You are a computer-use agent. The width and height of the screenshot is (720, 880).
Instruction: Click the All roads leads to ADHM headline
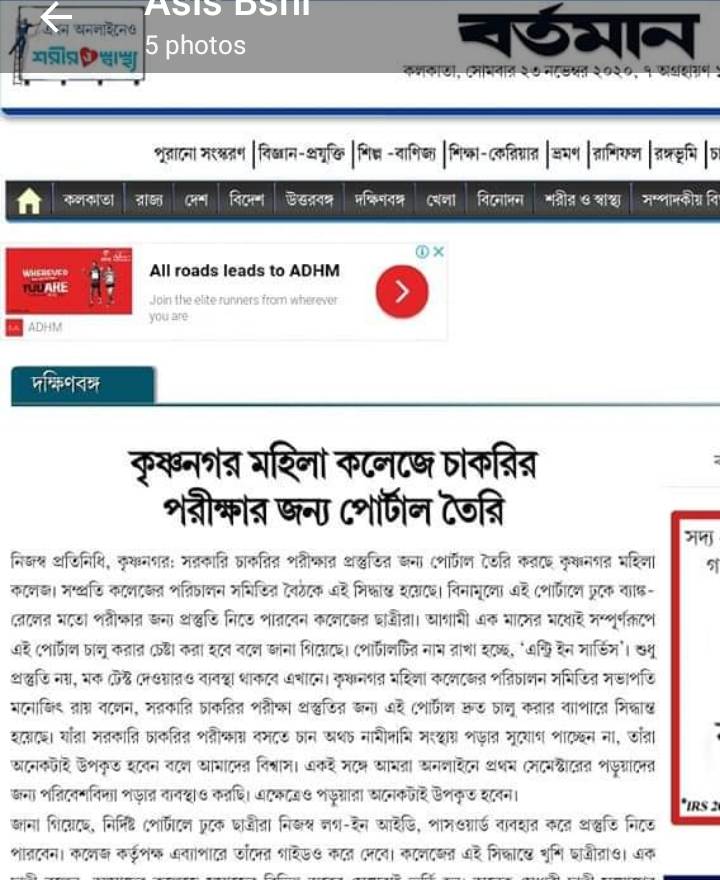(x=245, y=271)
